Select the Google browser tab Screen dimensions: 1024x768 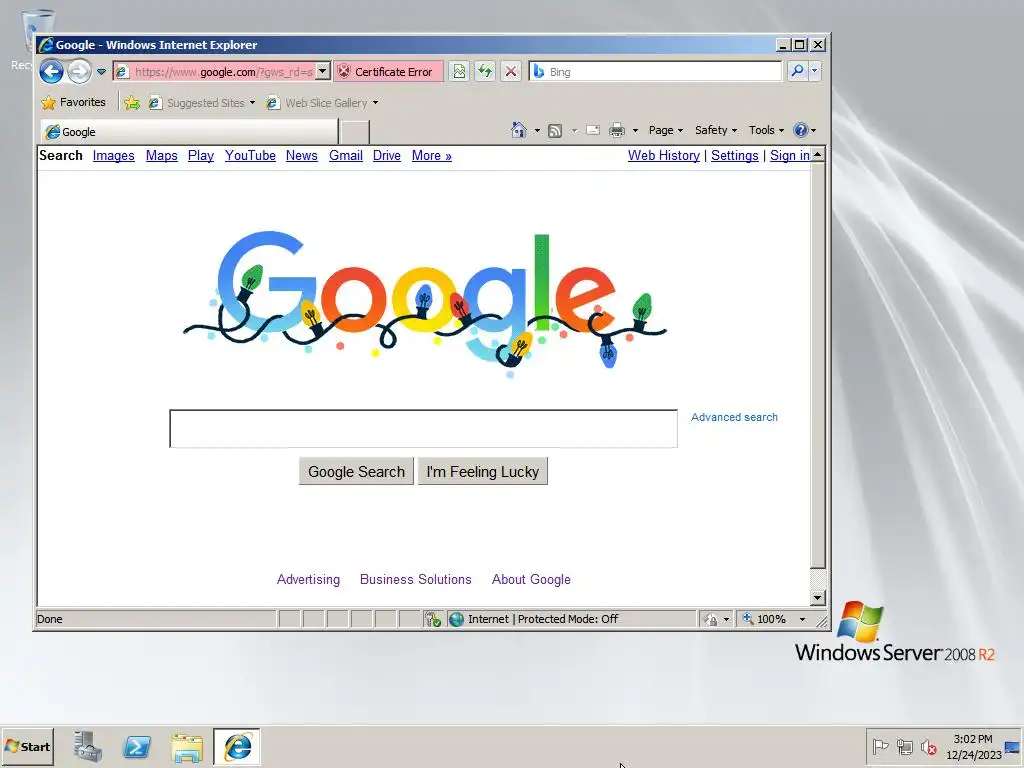click(189, 132)
